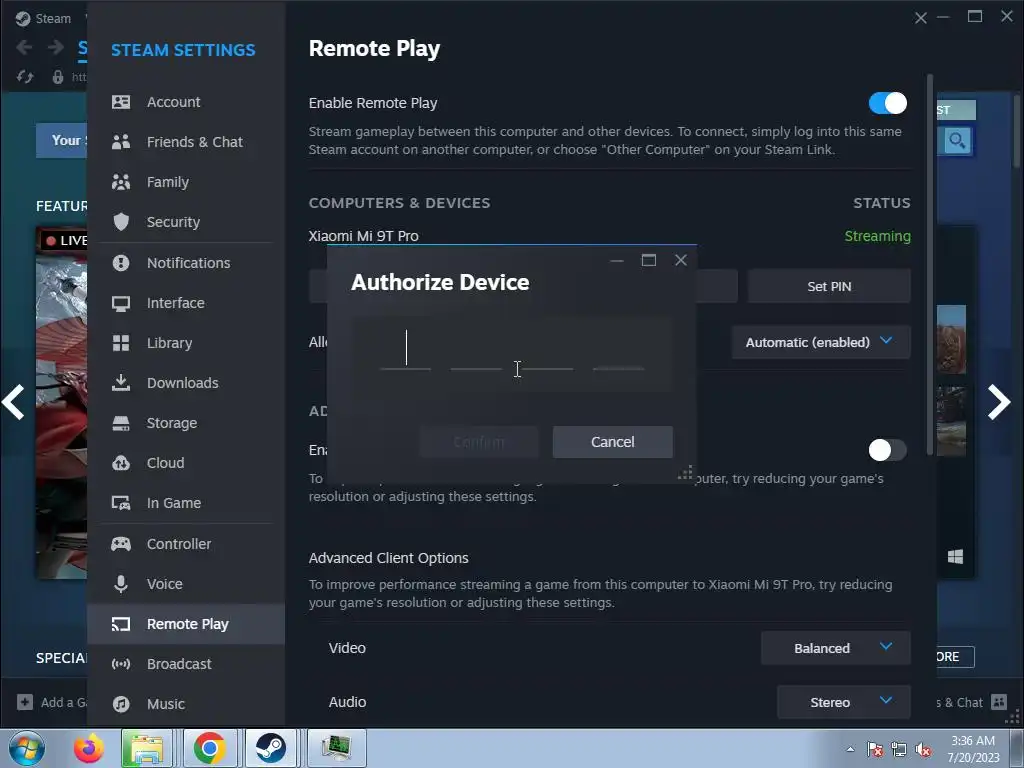The width and height of the screenshot is (1024, 768).
Task: Open the Automatic (enabled) dropdown
Action: (x=821, y=342)
